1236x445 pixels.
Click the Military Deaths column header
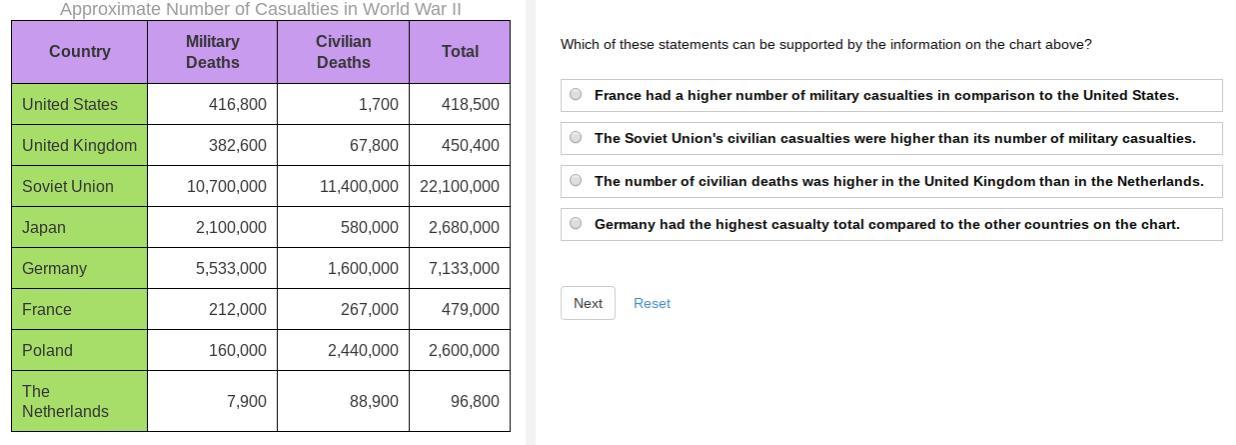click(212, 52)
